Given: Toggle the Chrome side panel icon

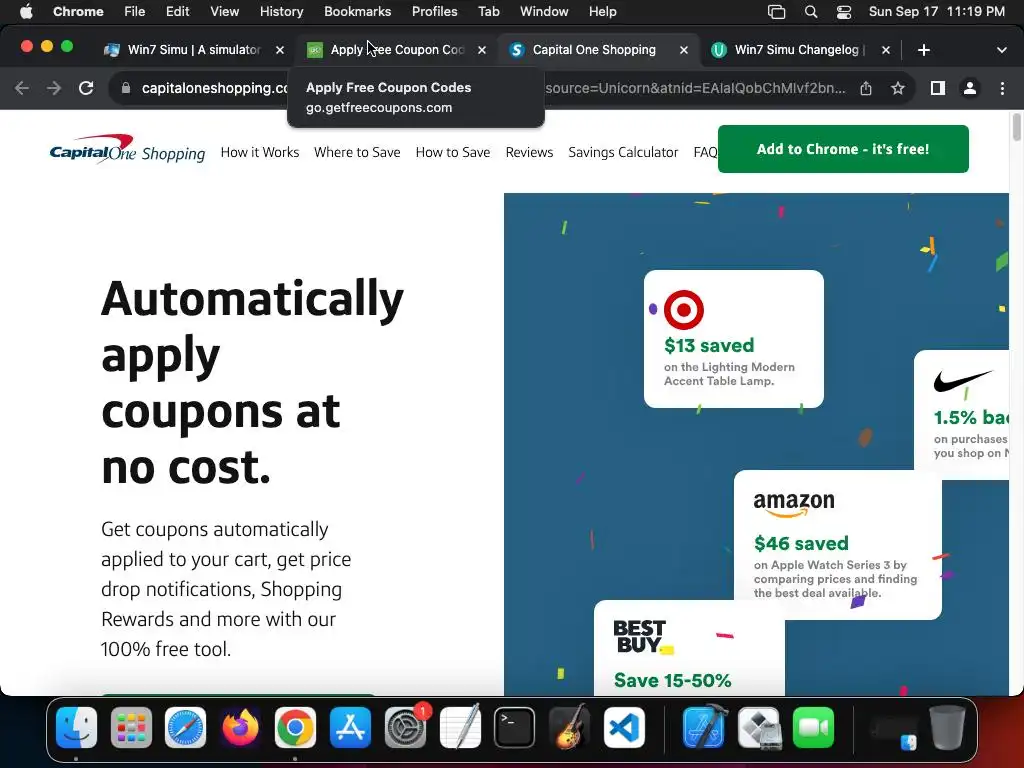Looking at the screenshot, I should pyautogui.click(x=938, y=88).
